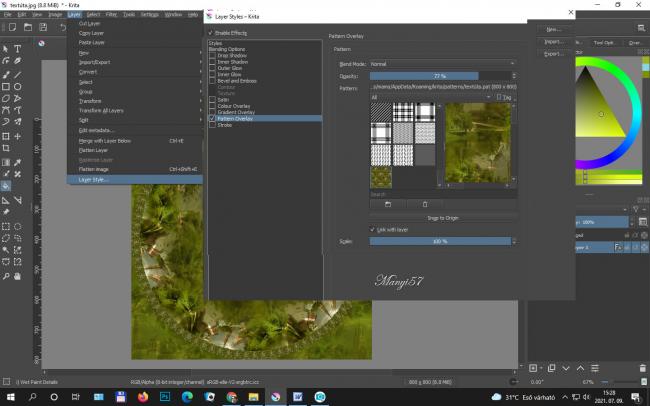650x406 pixels.
Task: Click the Import... button
Action: pos(554,42)
